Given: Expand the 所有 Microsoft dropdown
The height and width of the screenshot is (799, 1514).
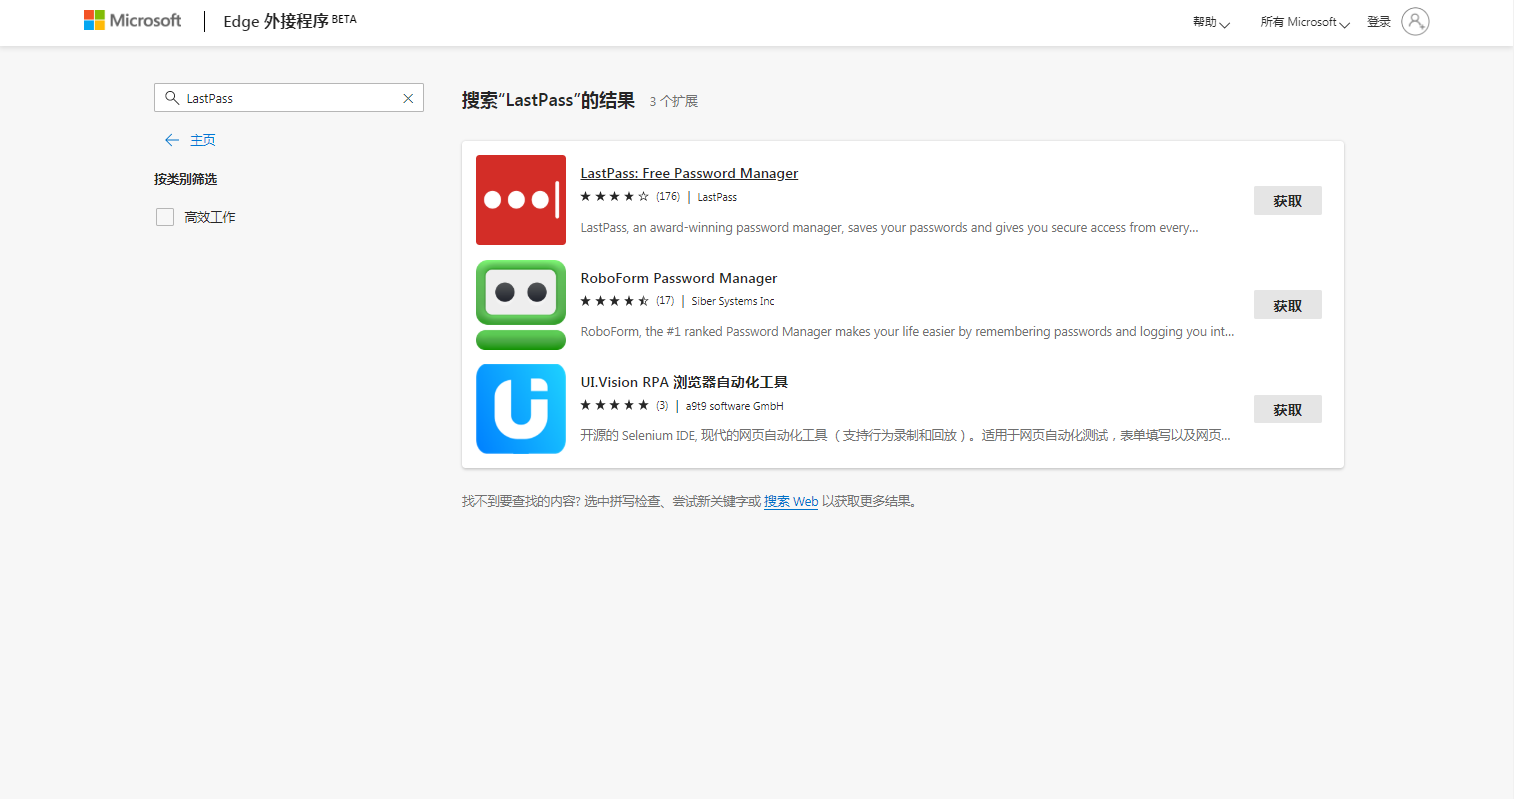Looking at the screenshot, I should [x=1304, y=22].
